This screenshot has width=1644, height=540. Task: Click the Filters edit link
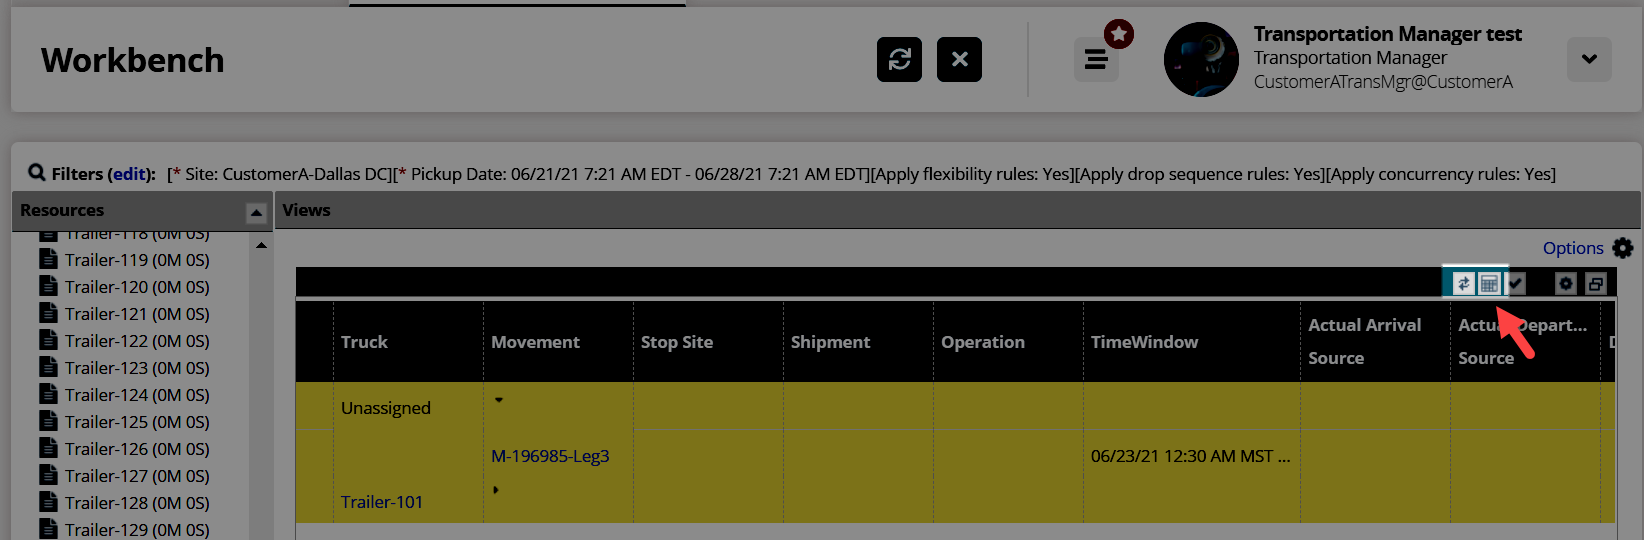[x=129, y=174]
